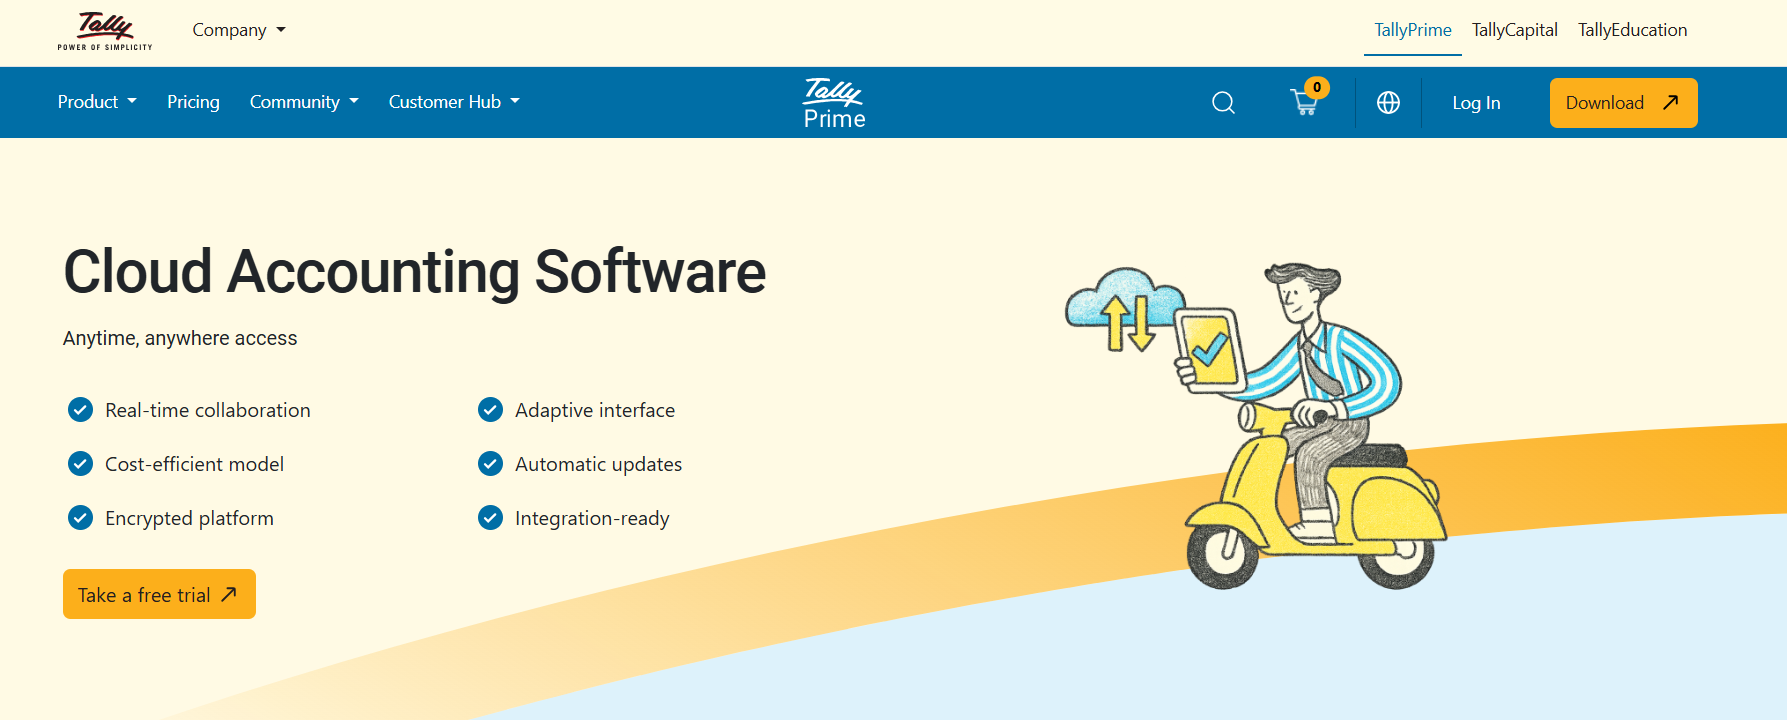
Task: Switch to the TallyPrime tab
Action: coord(1412,30)
